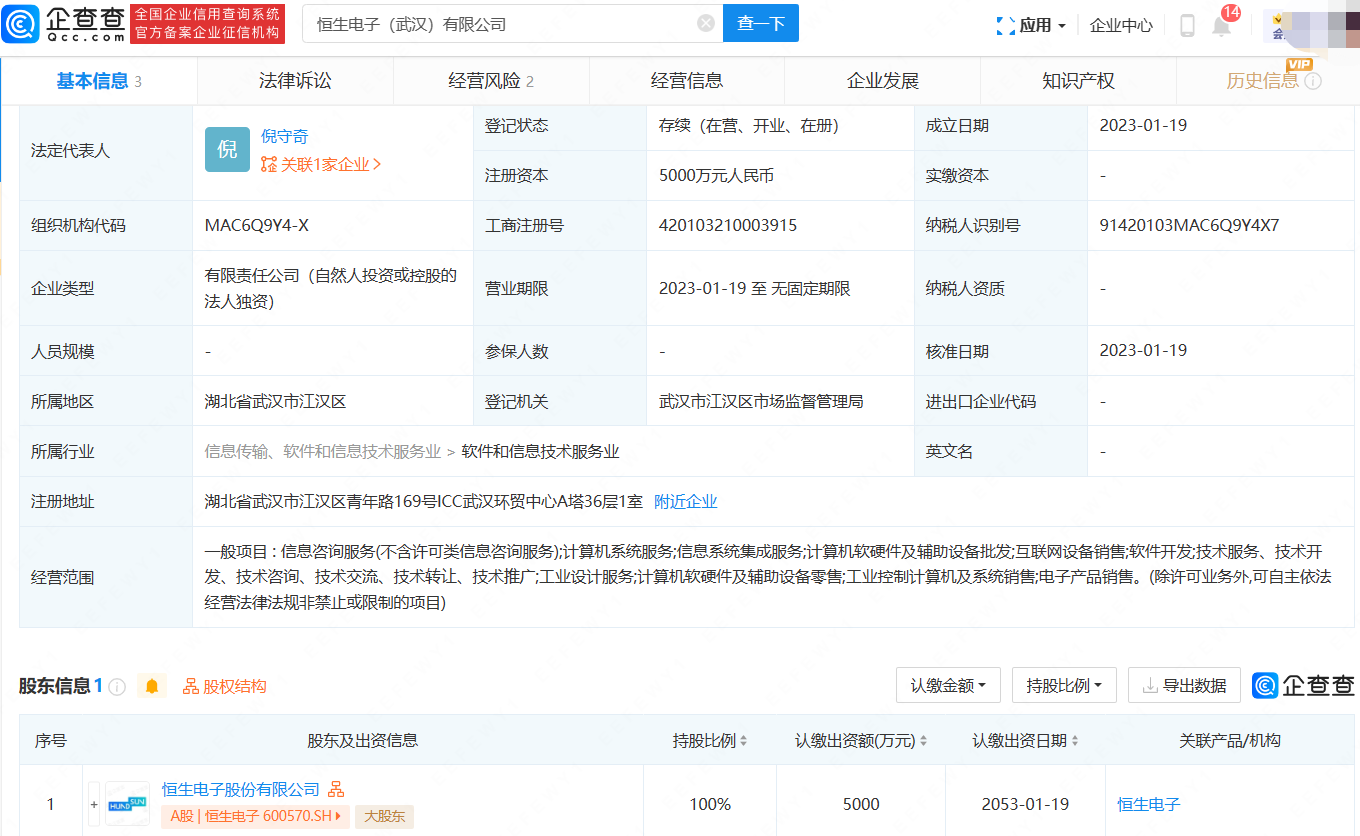Viewport: 1360px width, 836px height.
Task: Click the registration number 420103210003915
Action: tap(728, 226)
